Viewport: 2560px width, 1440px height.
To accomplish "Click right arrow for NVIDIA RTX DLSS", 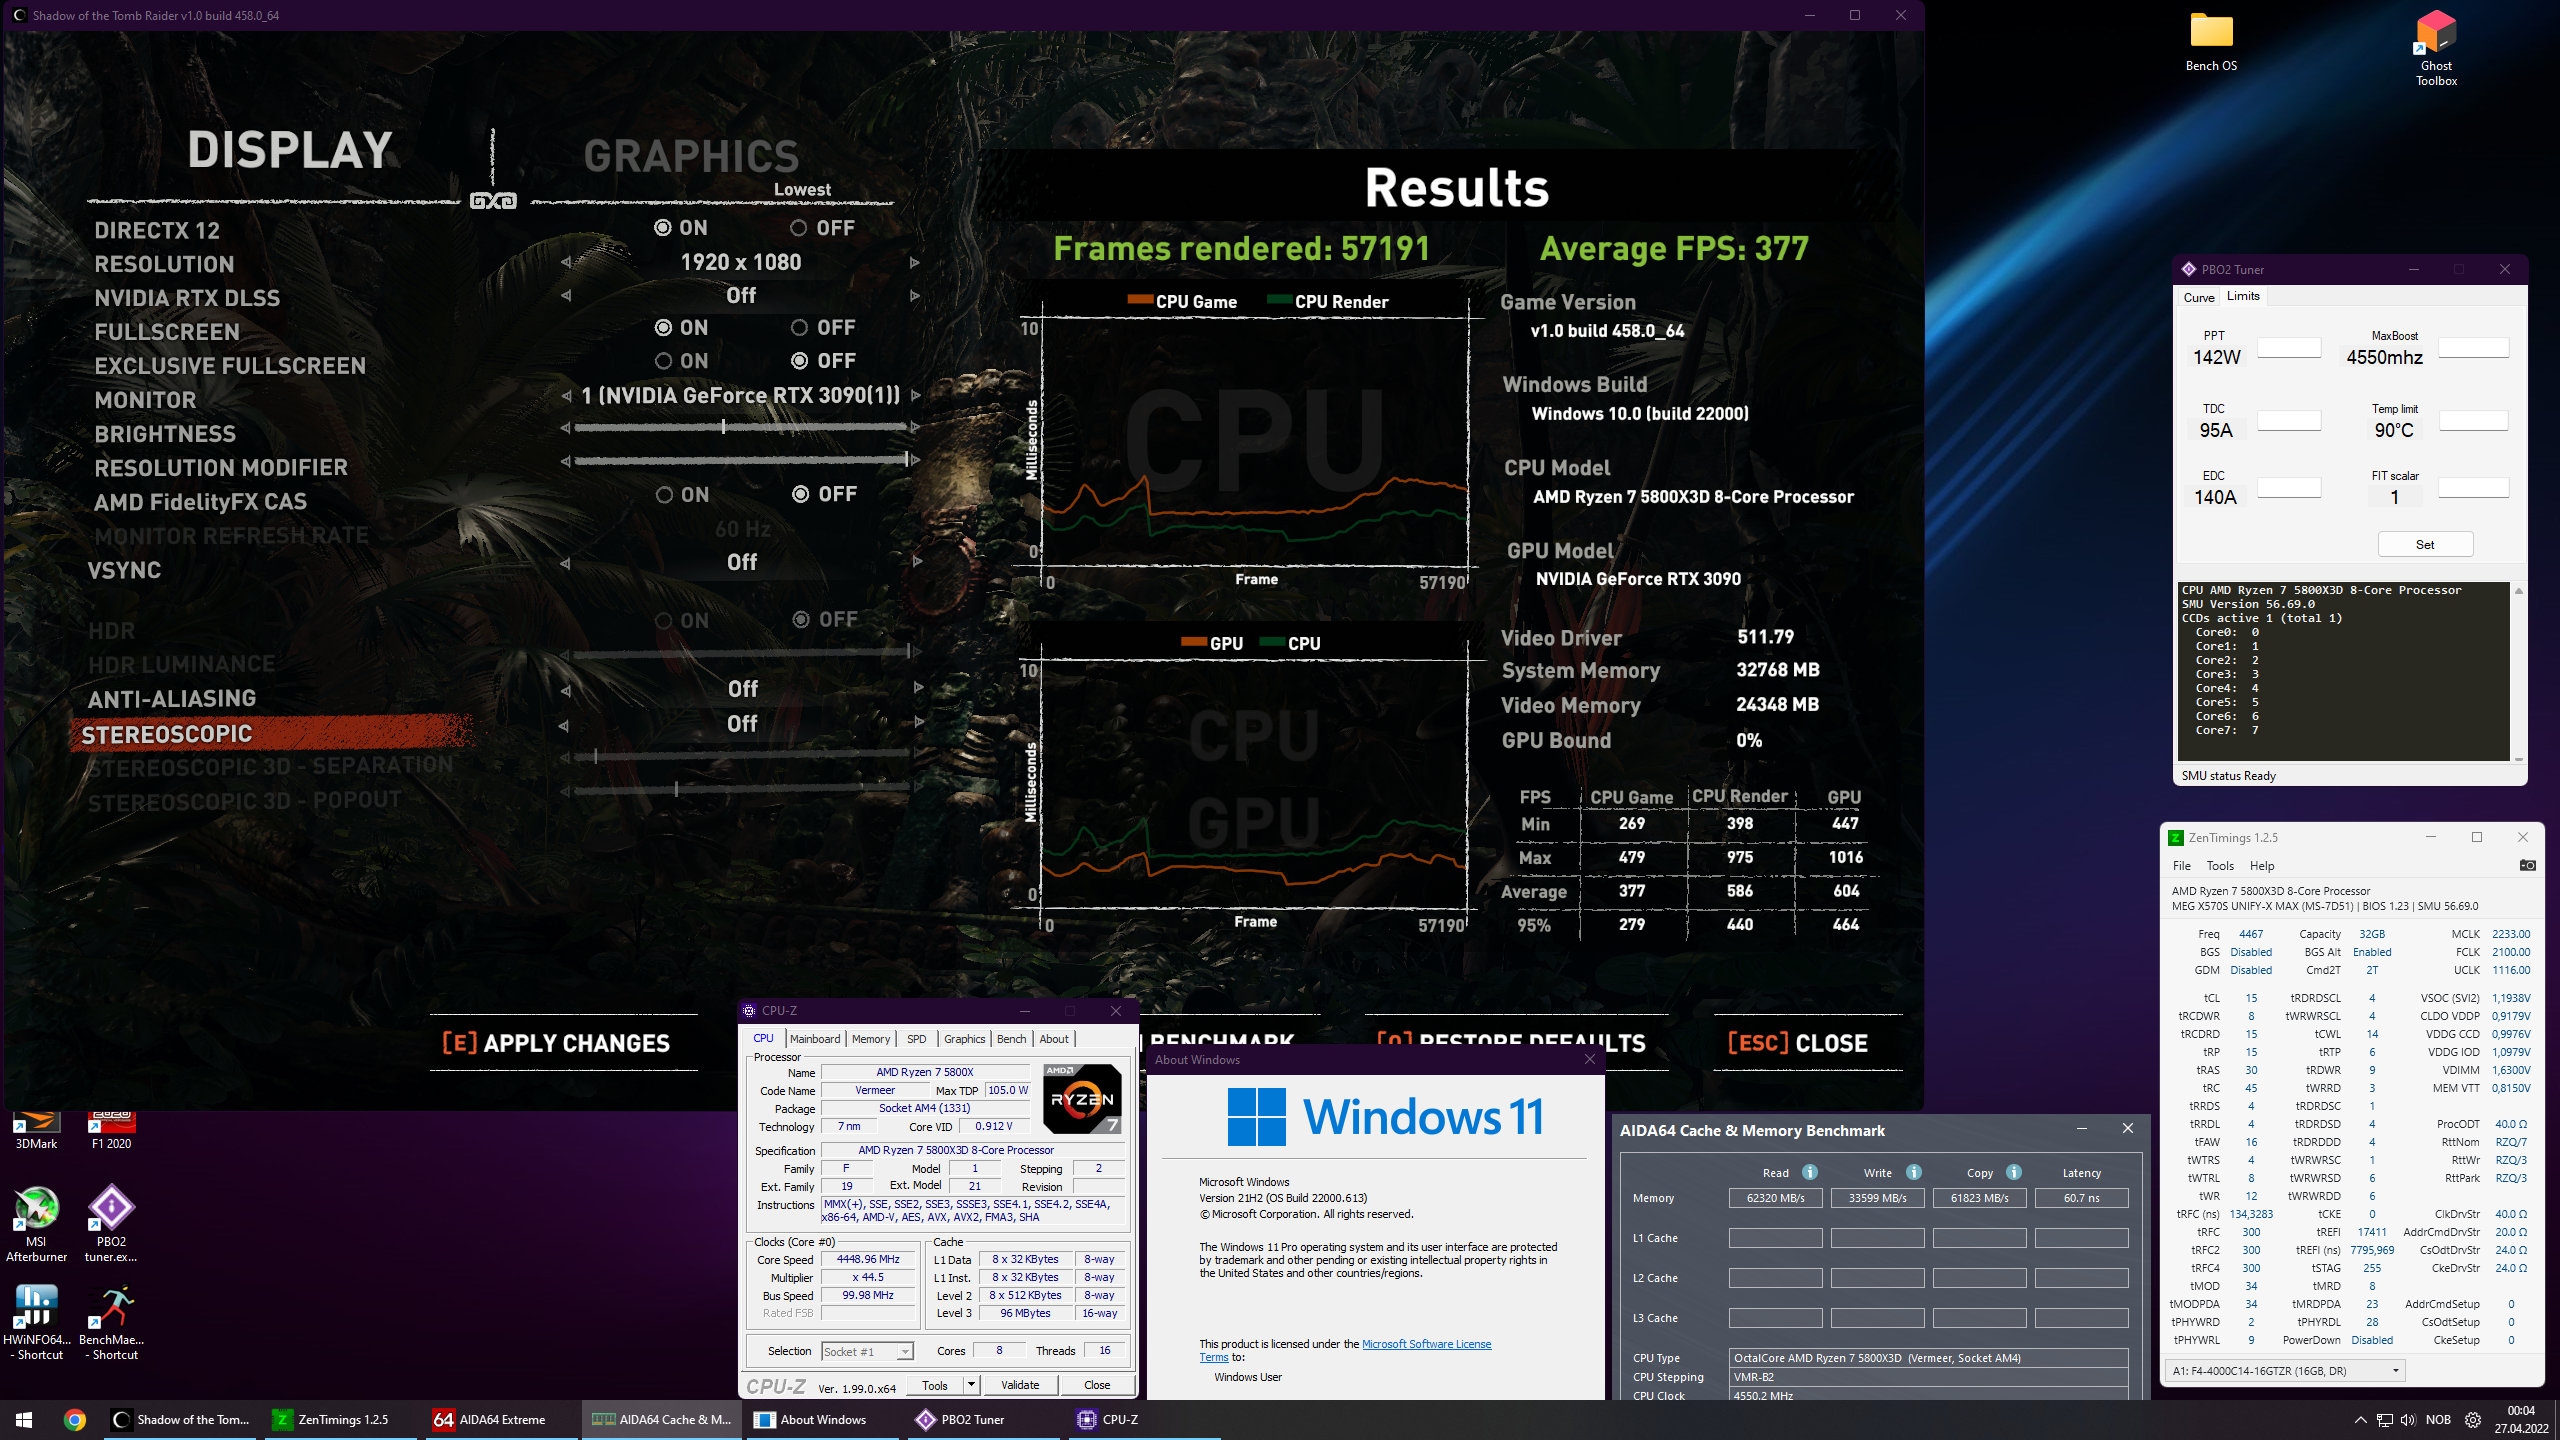I will pyautogui.click(x=914, y=296).
